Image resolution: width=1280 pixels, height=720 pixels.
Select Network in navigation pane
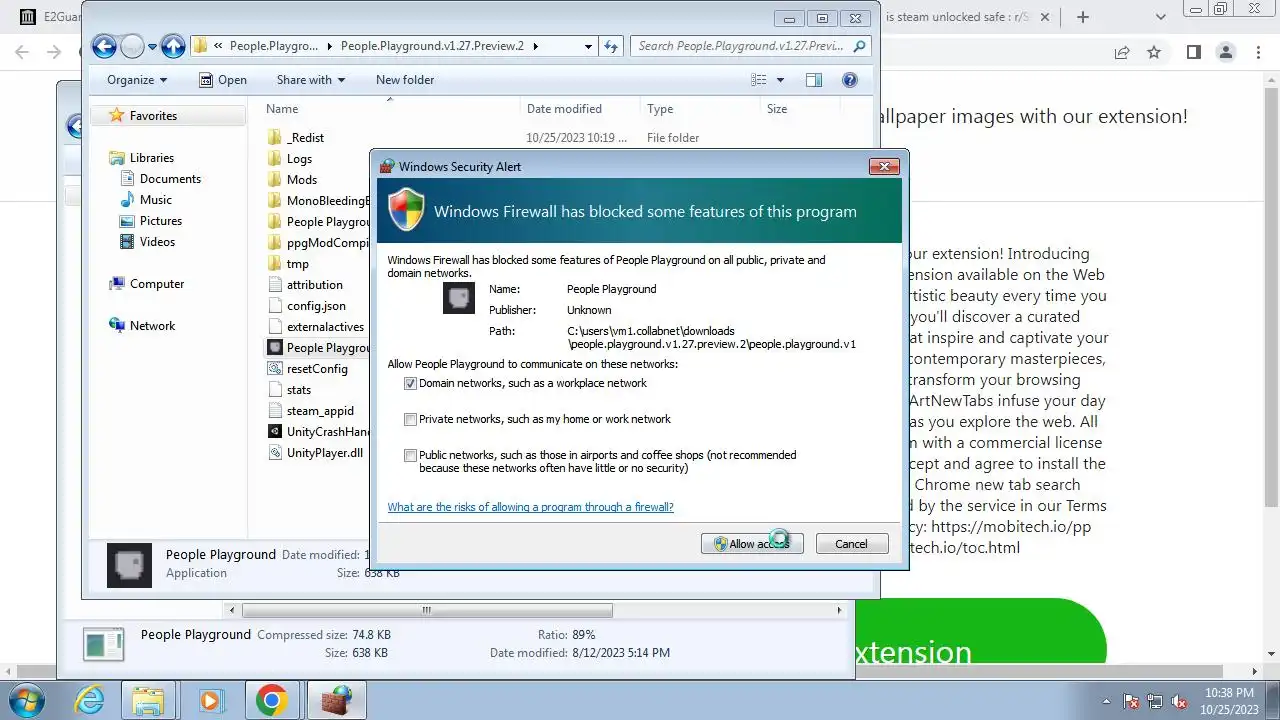(x=152, y=326)
